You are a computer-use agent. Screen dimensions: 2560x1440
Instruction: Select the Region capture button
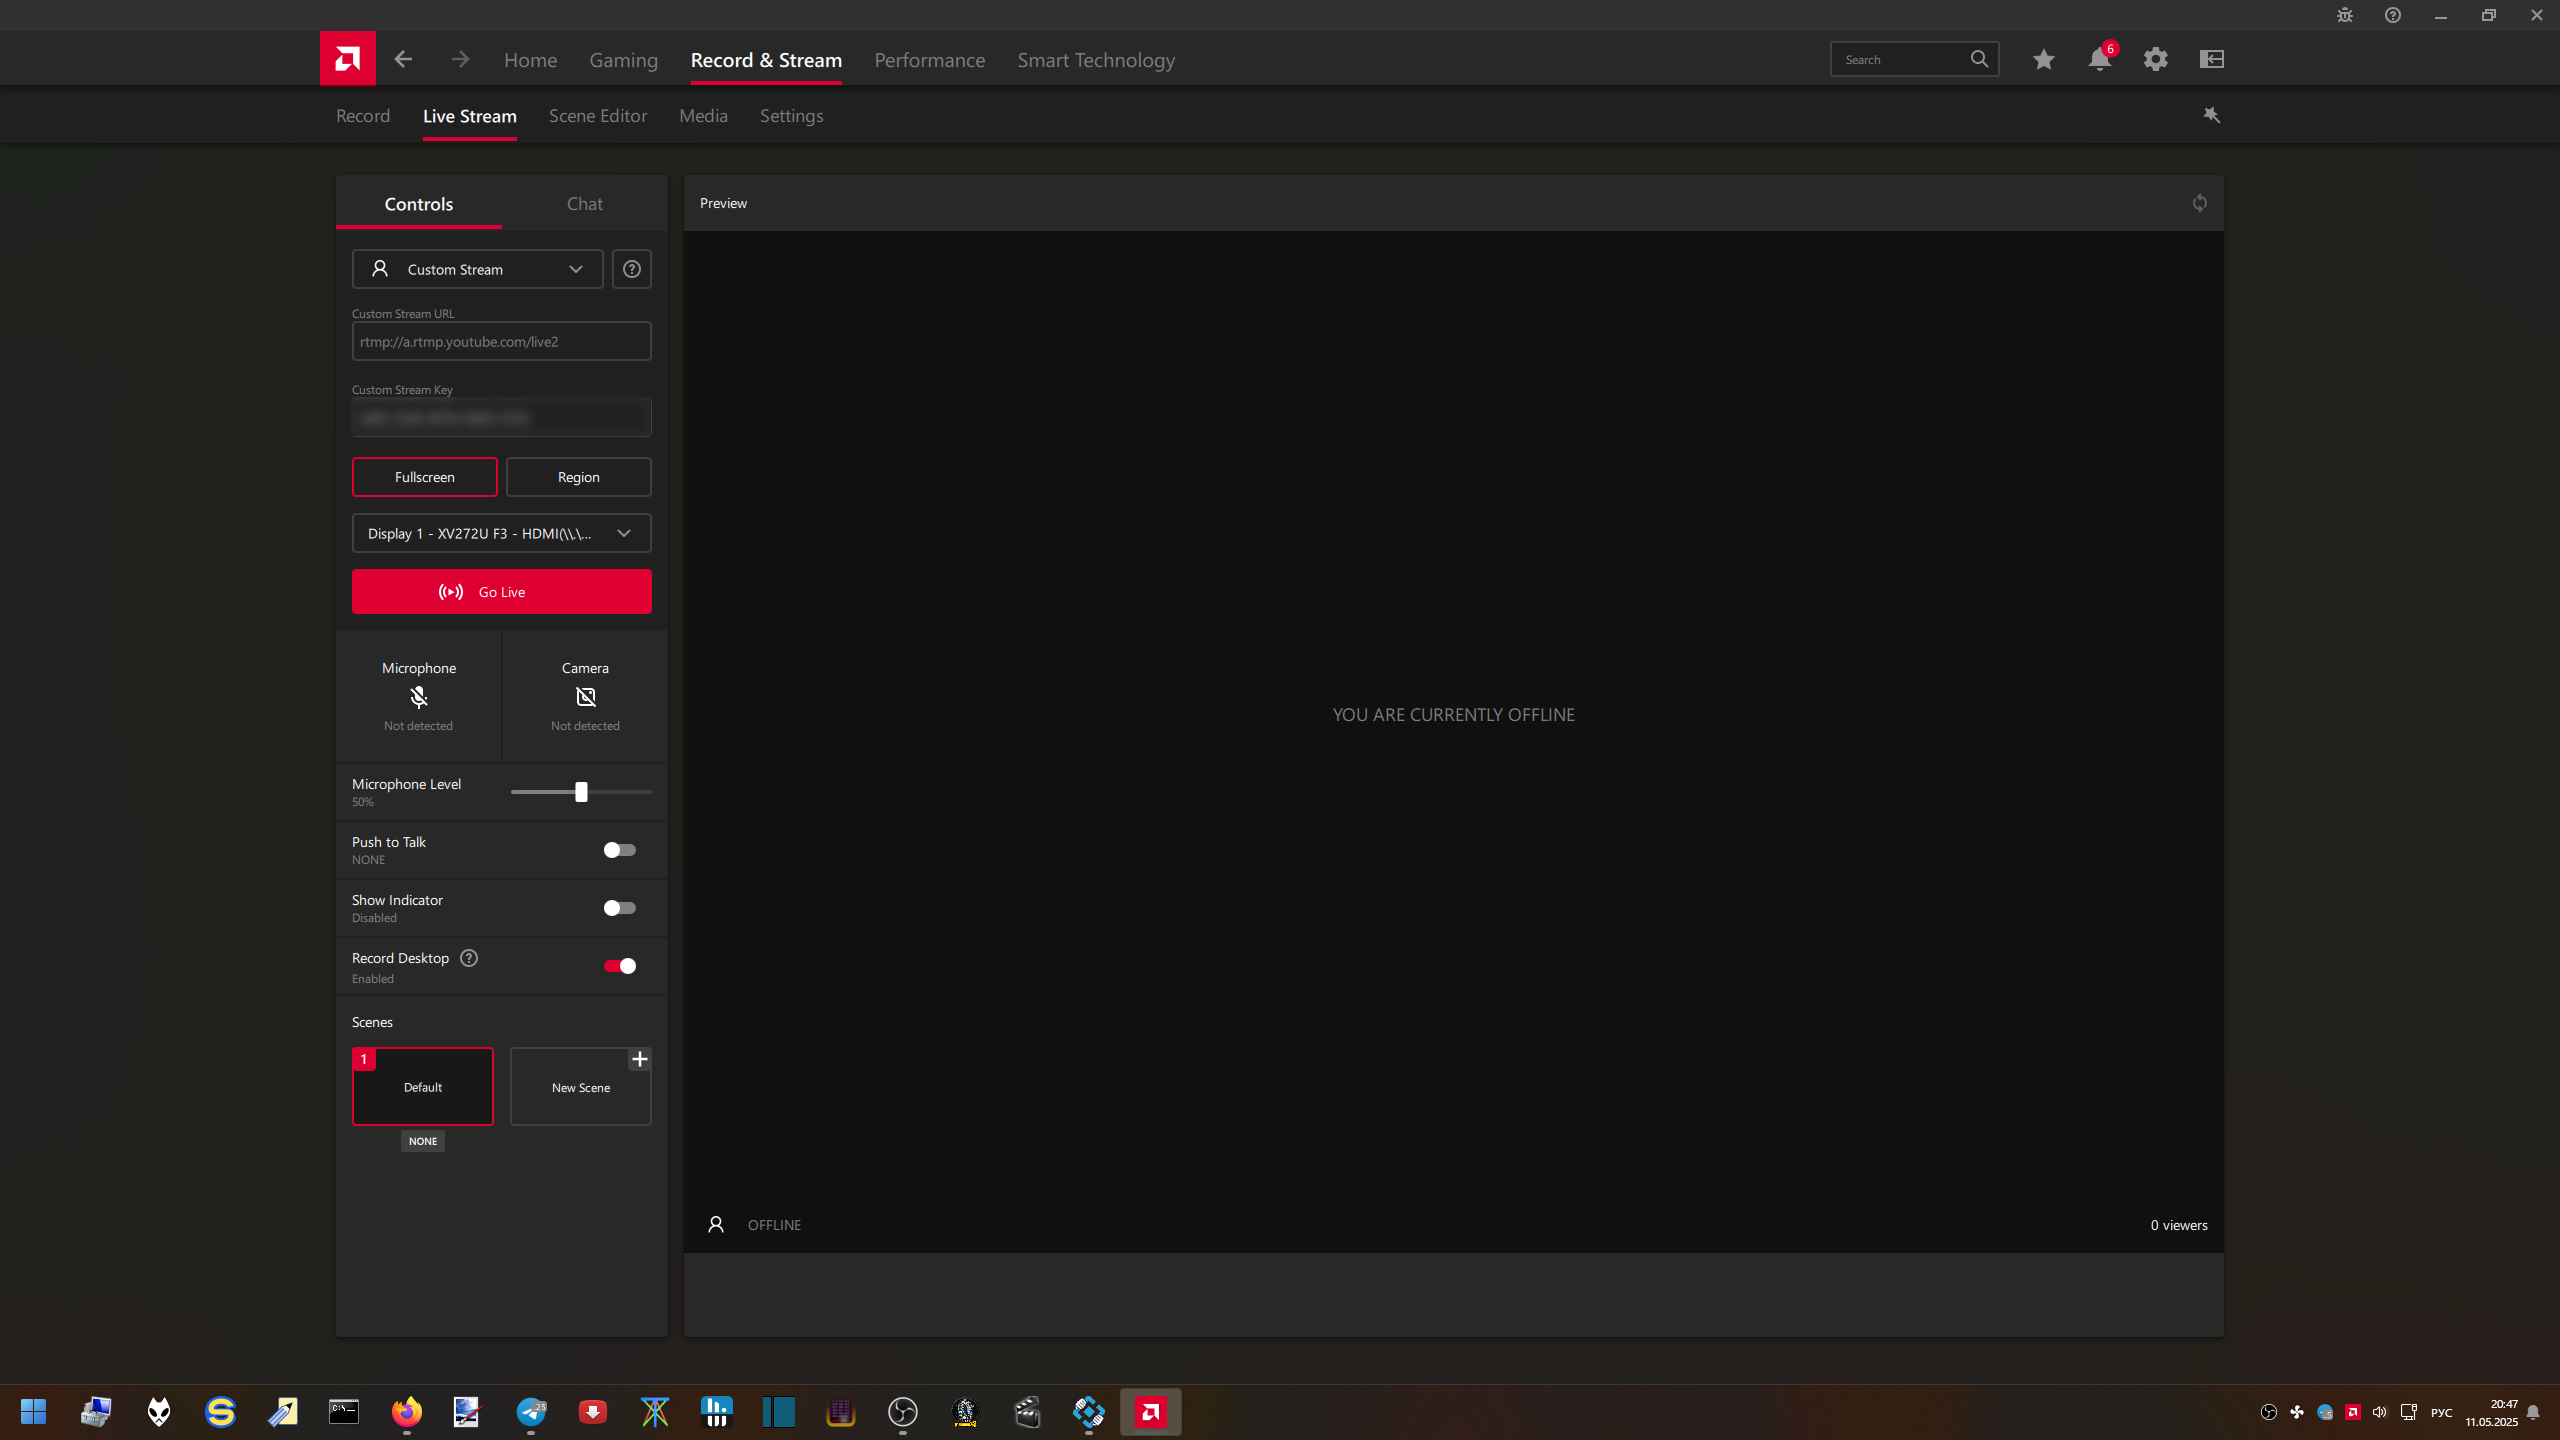tap(578, 477)
